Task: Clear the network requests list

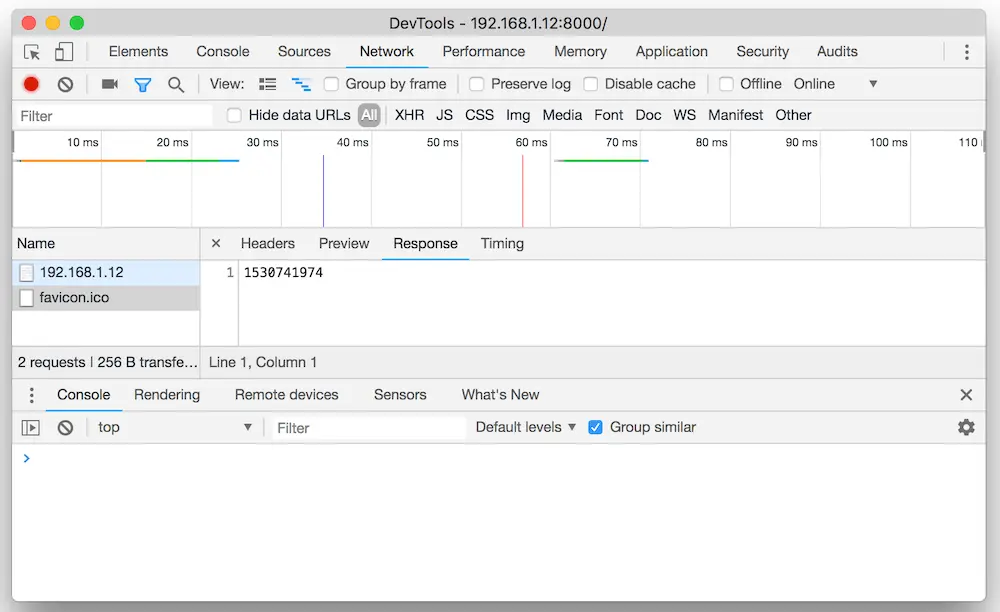Action: 64,84
